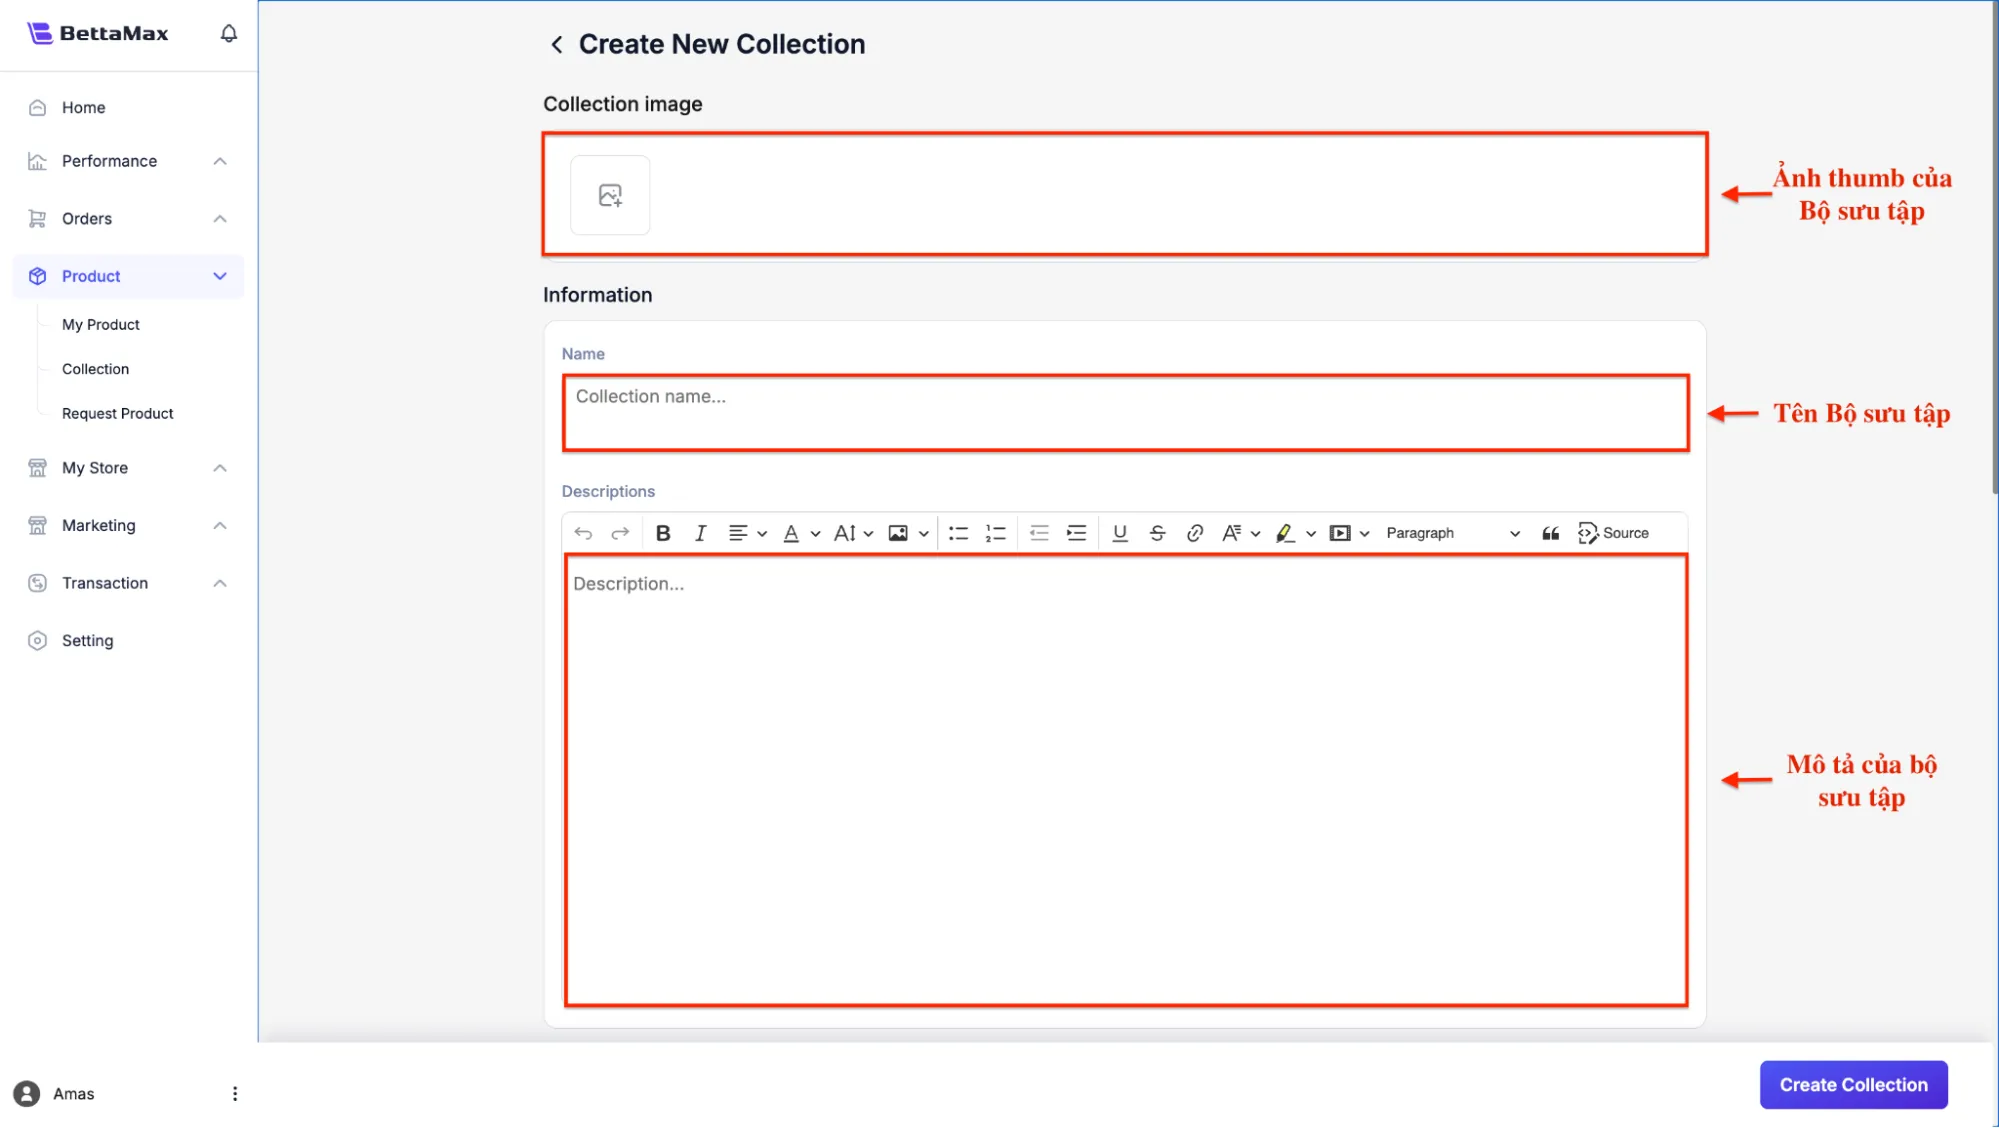Screen dimensions: 1999x1128
Task: Open the Collection submenu item
Action: (95, 369)
